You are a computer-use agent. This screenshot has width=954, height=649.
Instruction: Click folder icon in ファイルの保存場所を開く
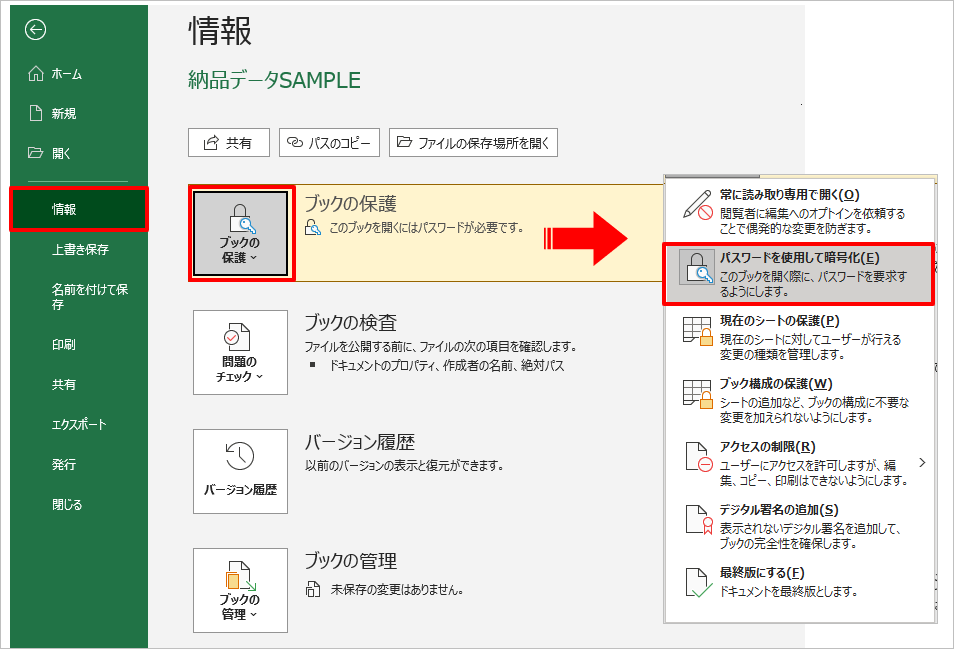(404, 142)
